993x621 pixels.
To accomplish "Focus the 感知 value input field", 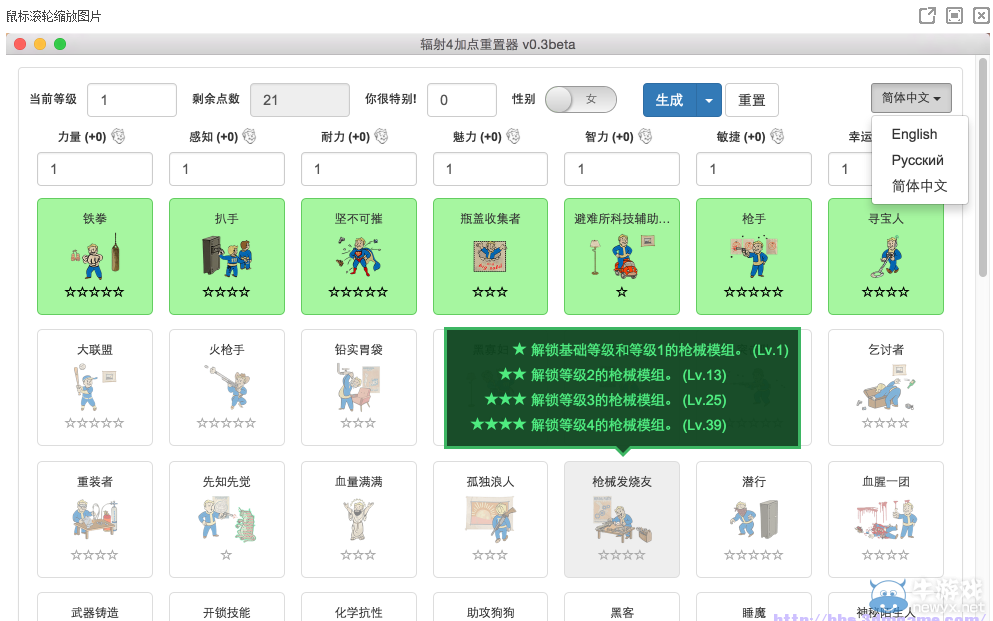I will click(227, 169).
